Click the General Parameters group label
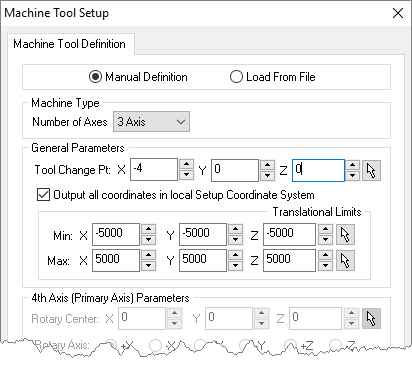This screenshot has height=365, width=412. [78, 148]
